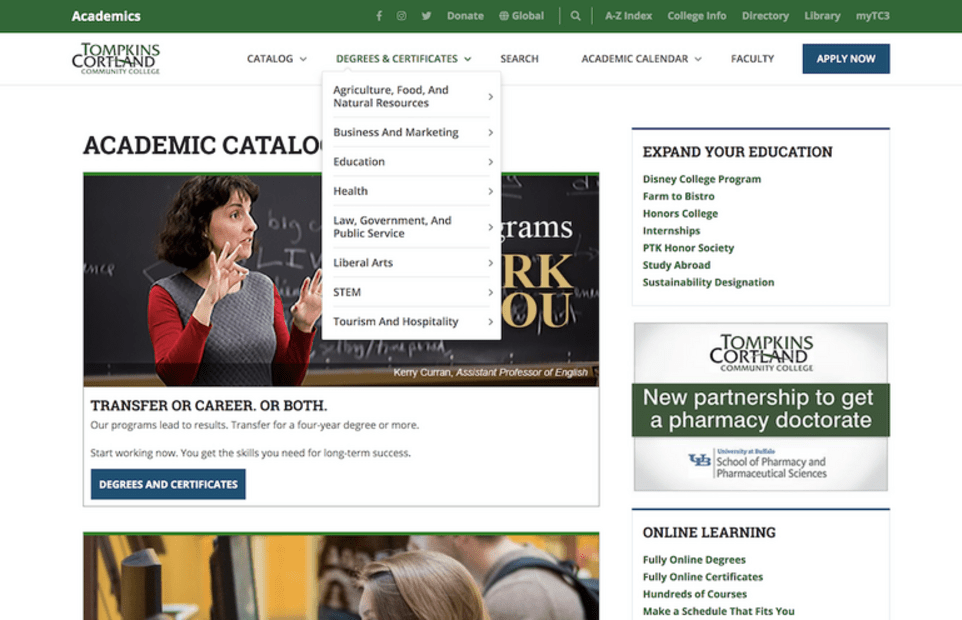Select Business And Marketing menu entry
The width and height of the screenshot is (962, 620).
tap(412, 132)
